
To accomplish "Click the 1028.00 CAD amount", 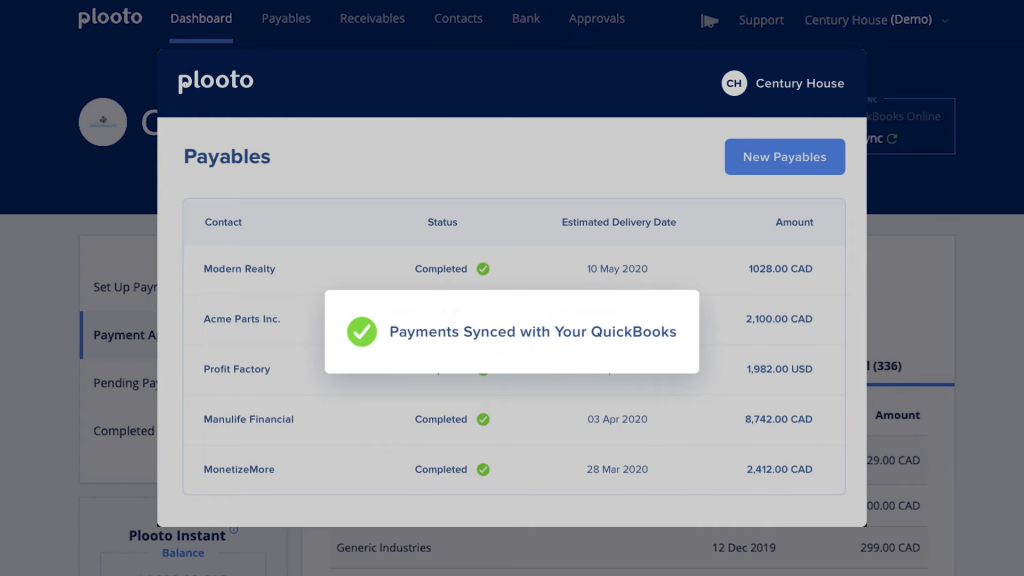I will pos(780,269).
